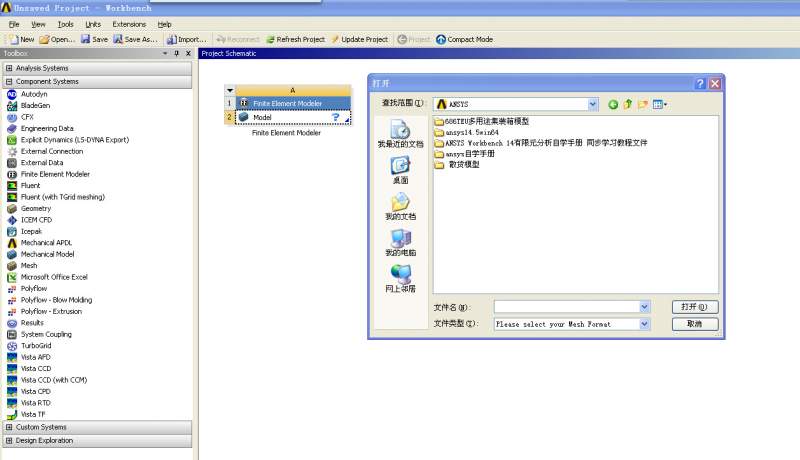Click the ICEM CFD icon
This screenshot has width=800, height=460.
[12, 220]
